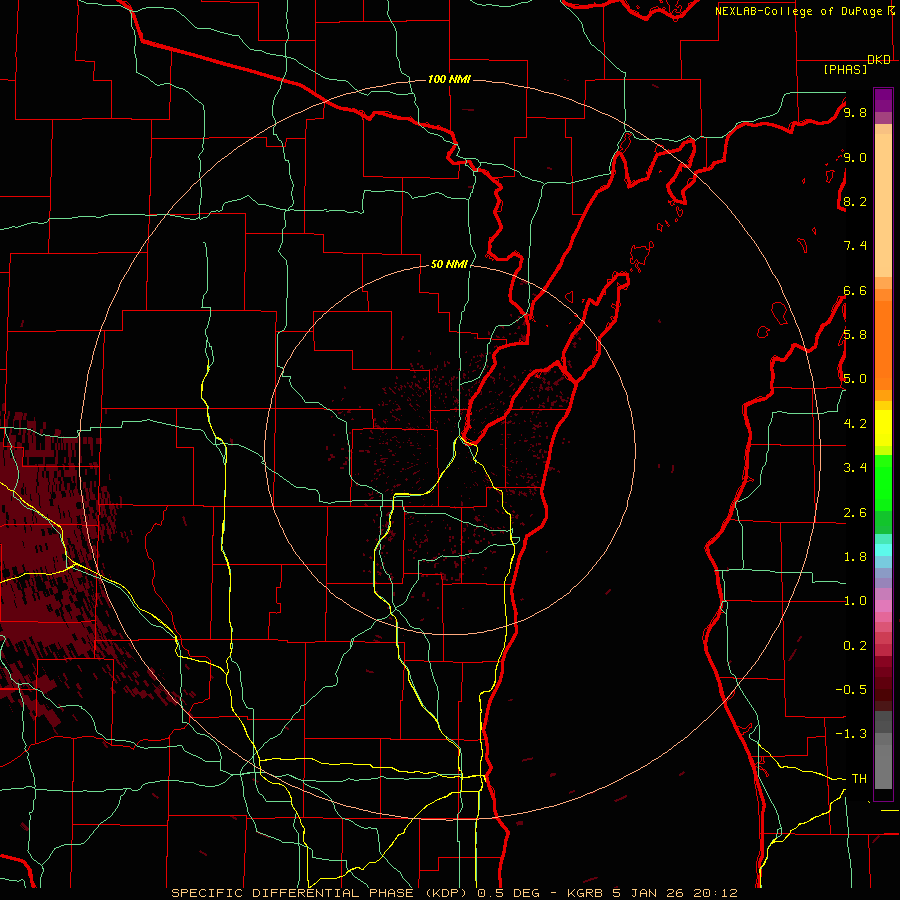Click the bright green segment of the color bar
The width and height of the screenshot is (900, 900).
(x=883, y=483)
